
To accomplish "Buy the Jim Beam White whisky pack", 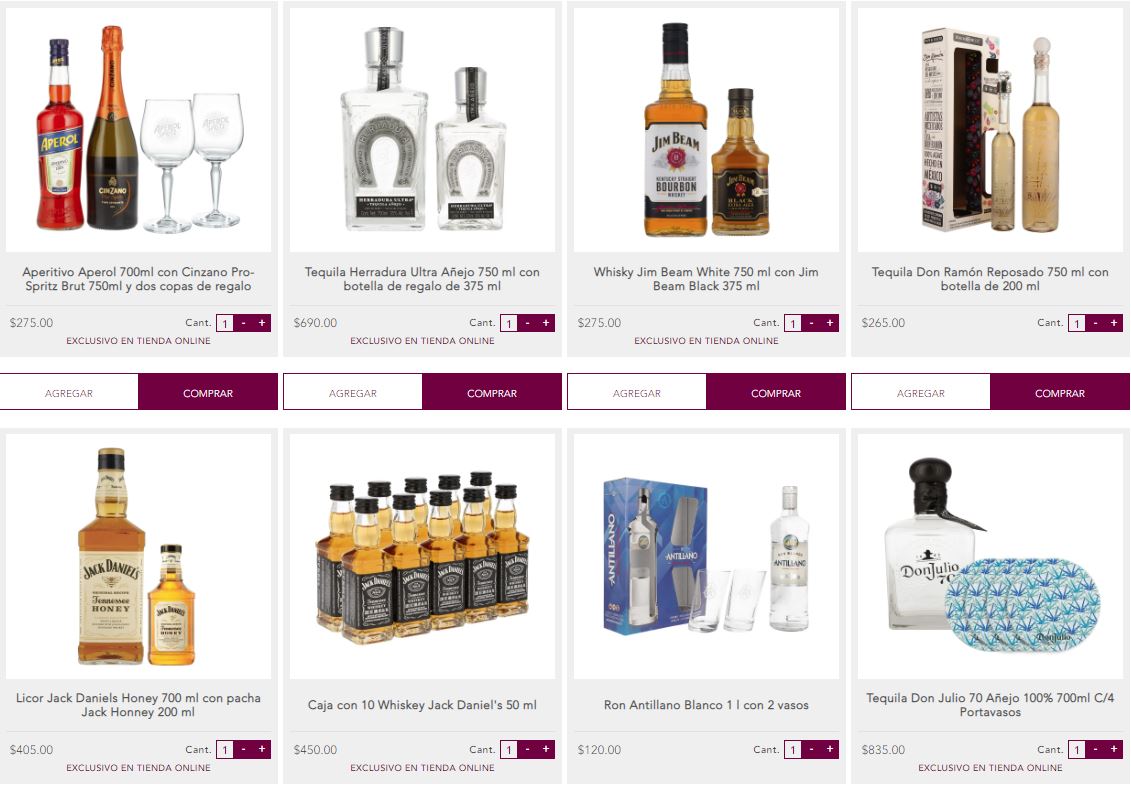I will (x=776, y=392).
